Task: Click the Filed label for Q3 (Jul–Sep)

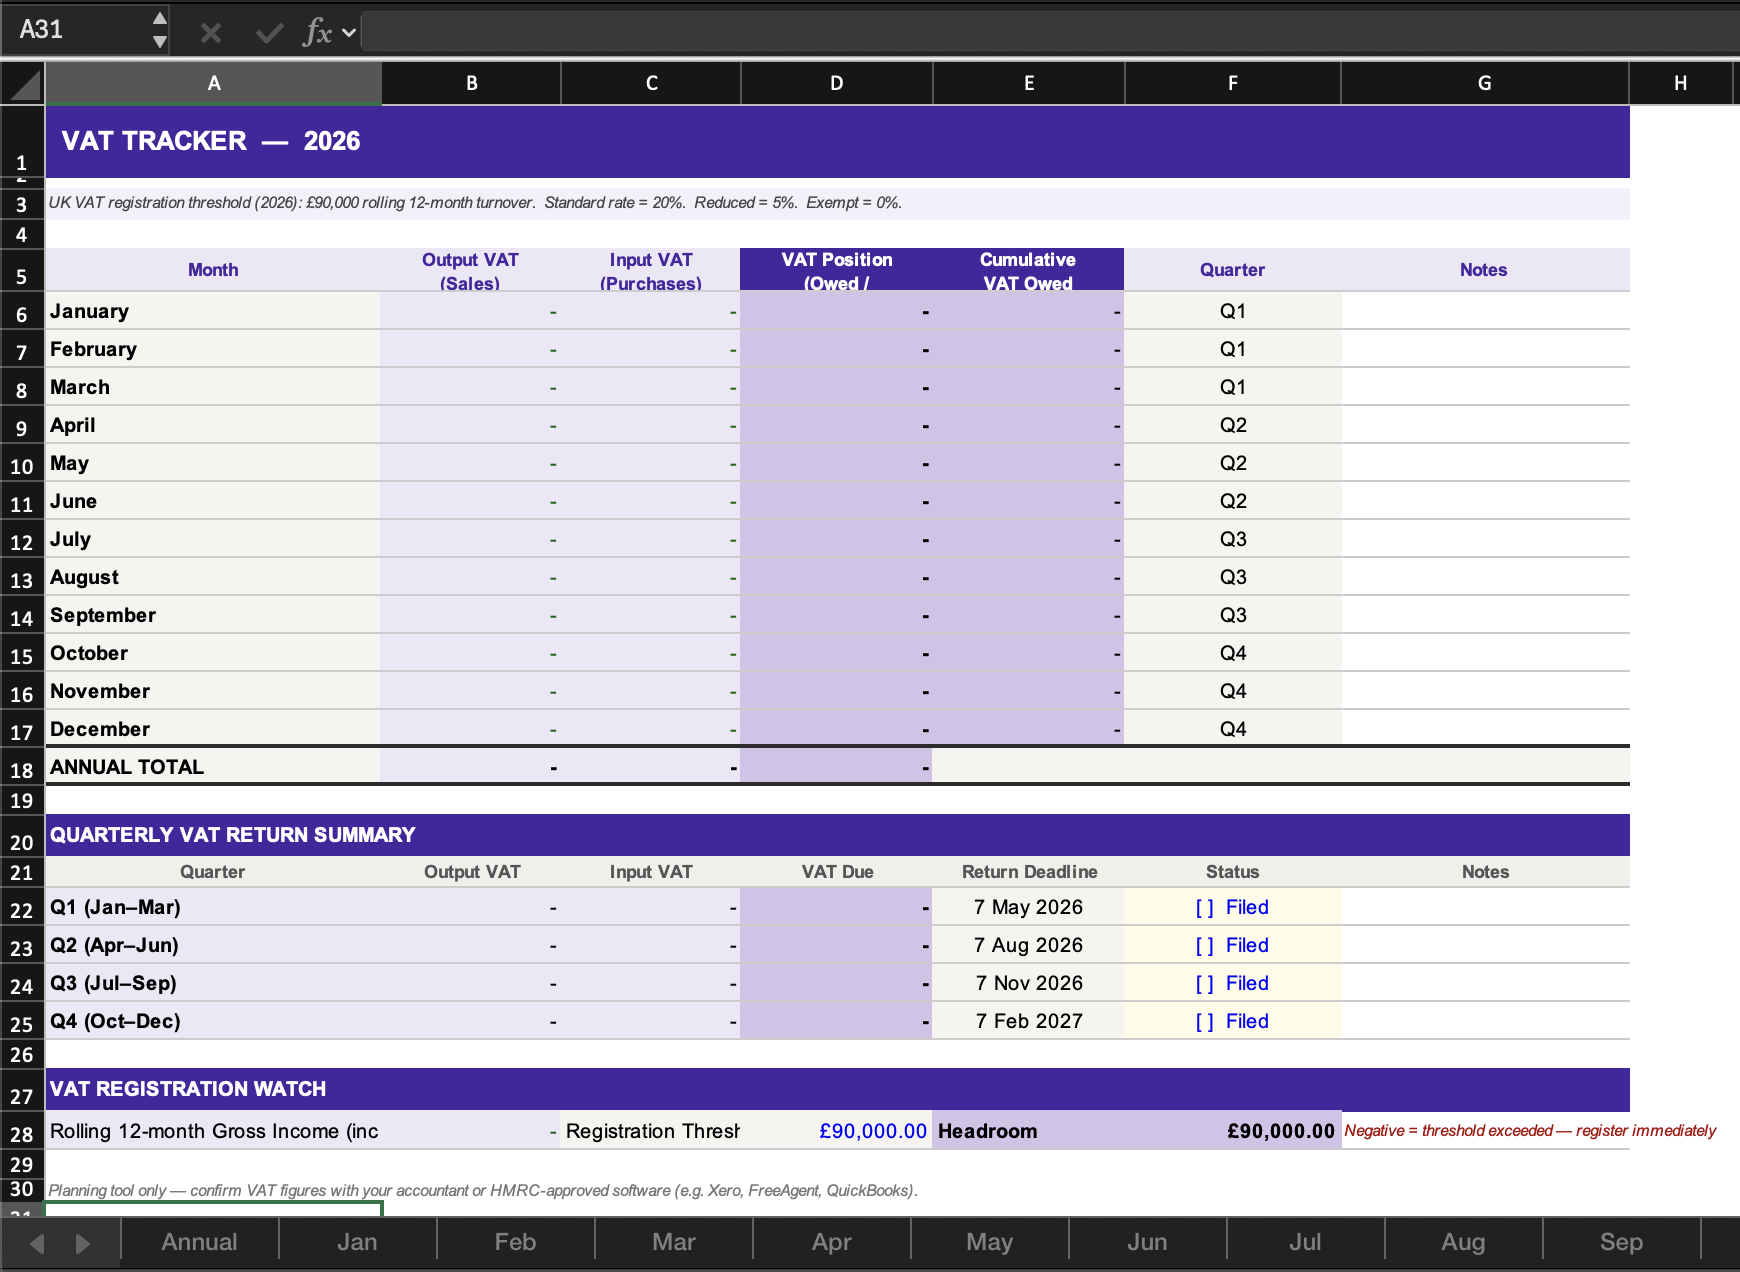Action: 1246,983
